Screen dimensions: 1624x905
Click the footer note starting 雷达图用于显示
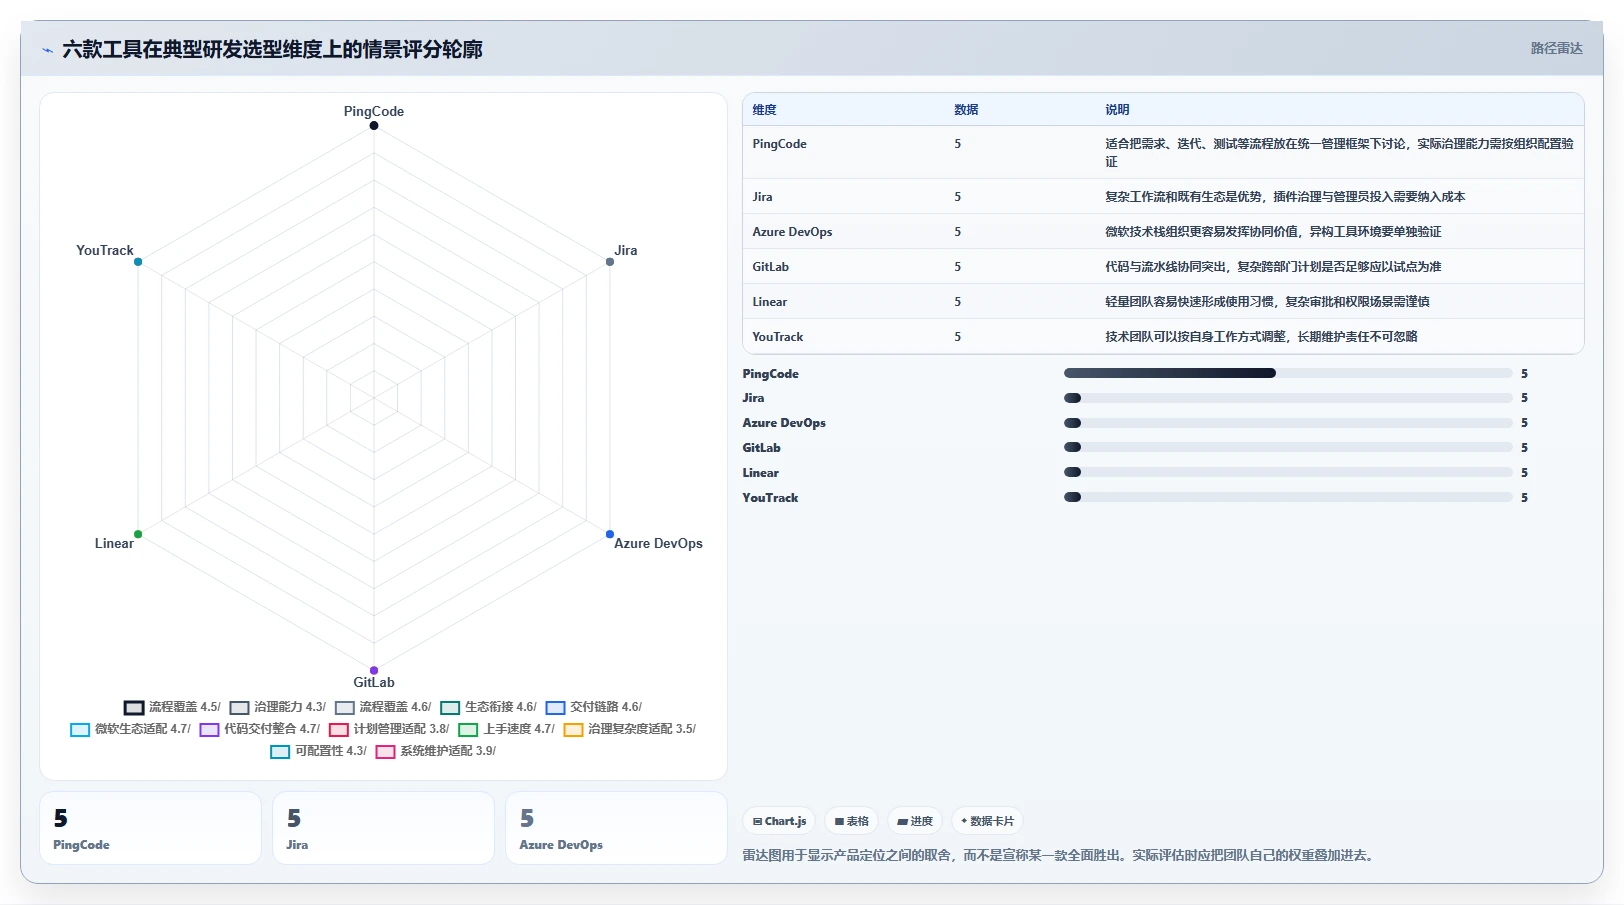1060,856
